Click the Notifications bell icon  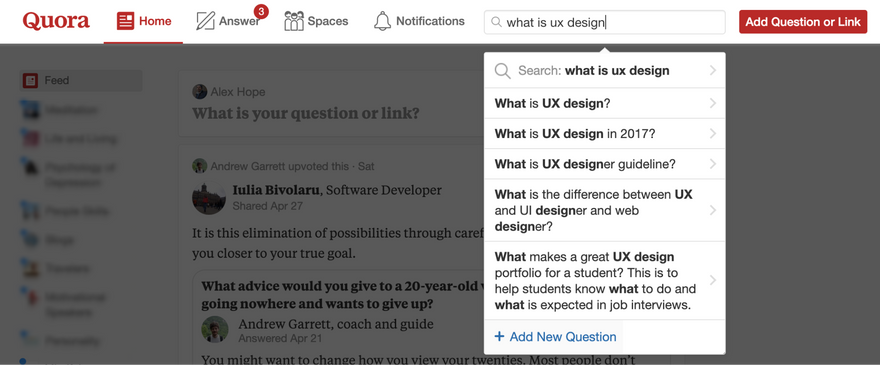tap(382, 21)
